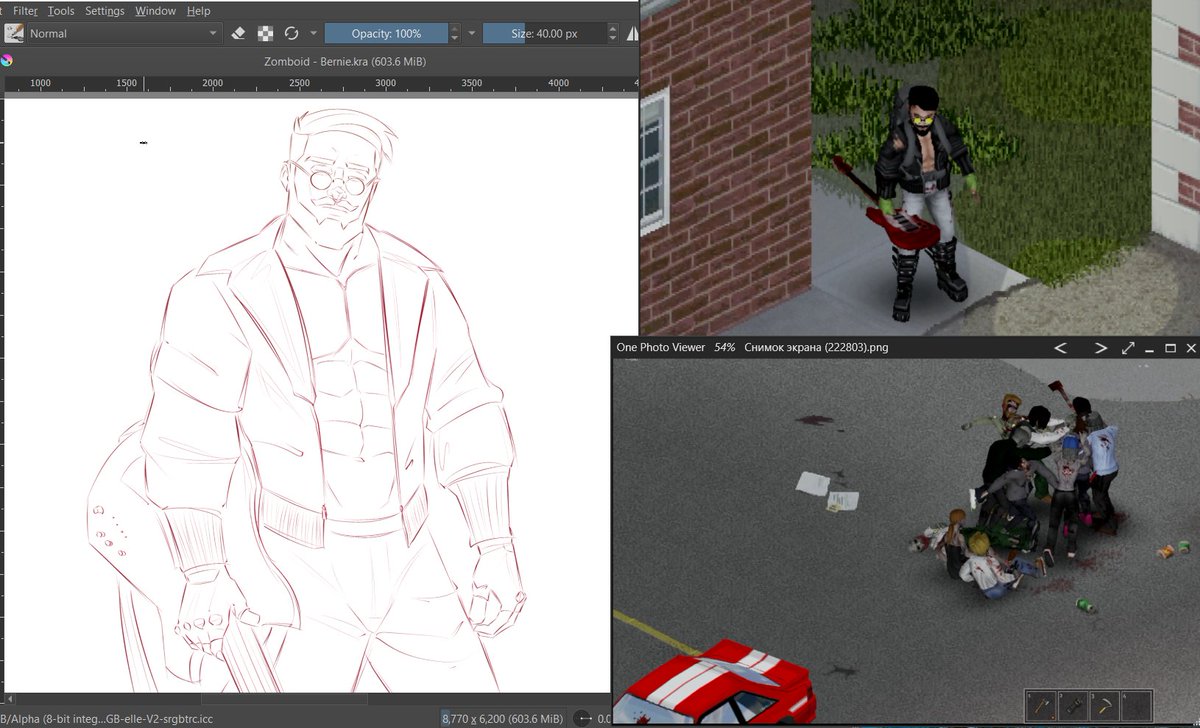Viewport: 1200px width, 728px height.
Task: Click the color wheel icon beside document tab
Action: 7,61
